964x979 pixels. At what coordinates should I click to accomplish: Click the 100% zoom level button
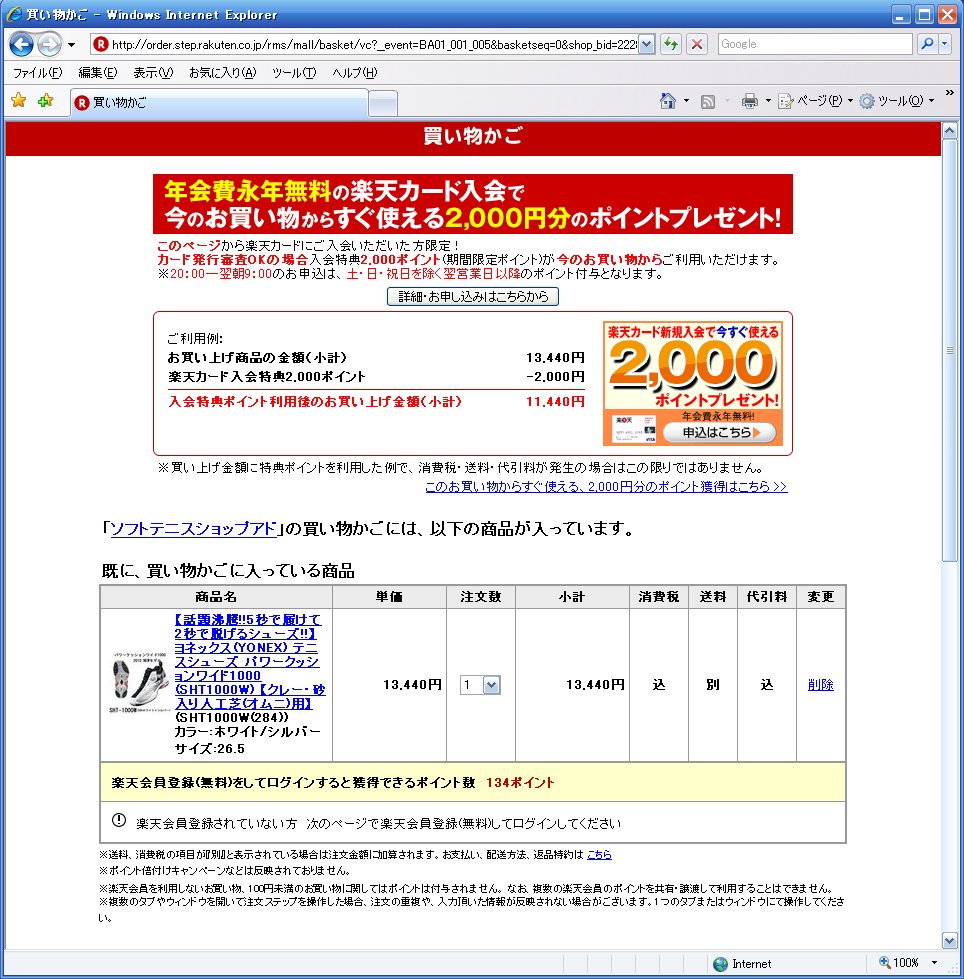[900, 963]
